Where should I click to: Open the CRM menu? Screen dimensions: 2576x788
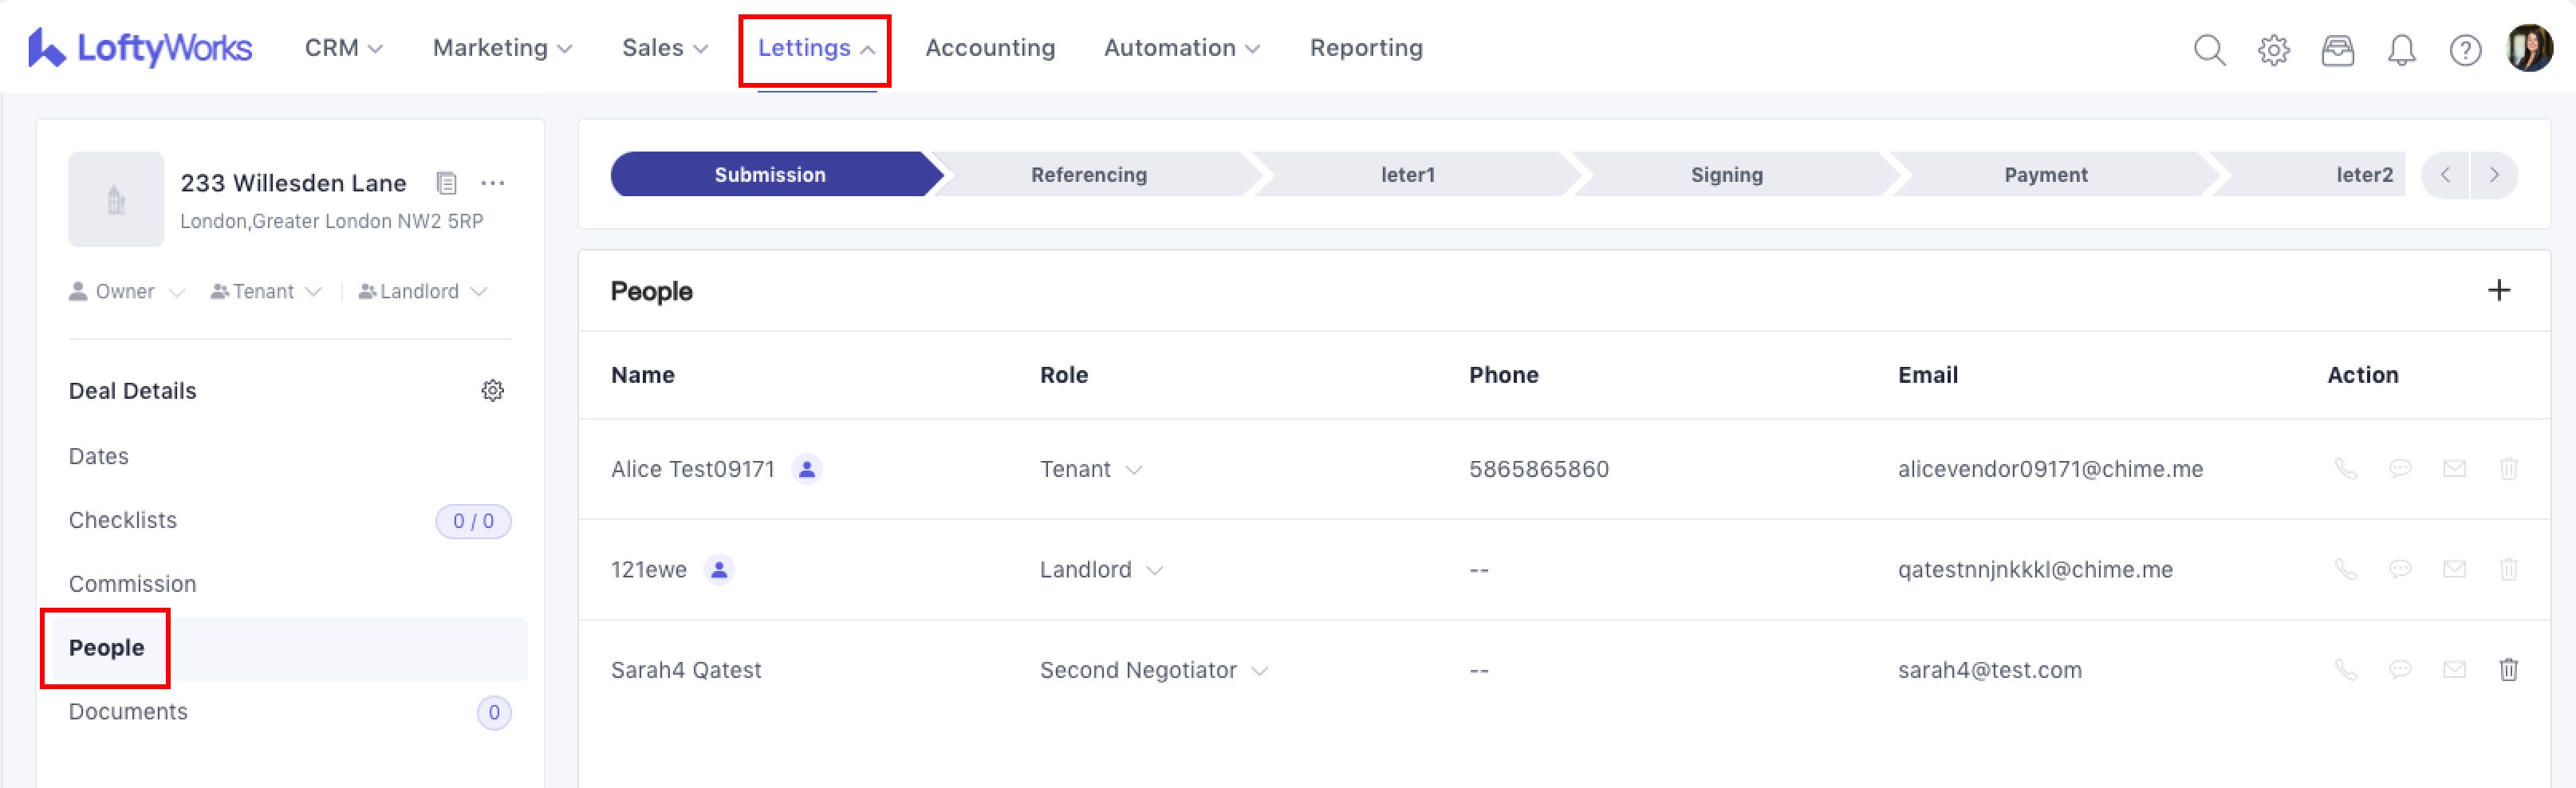tap(343, 48)
